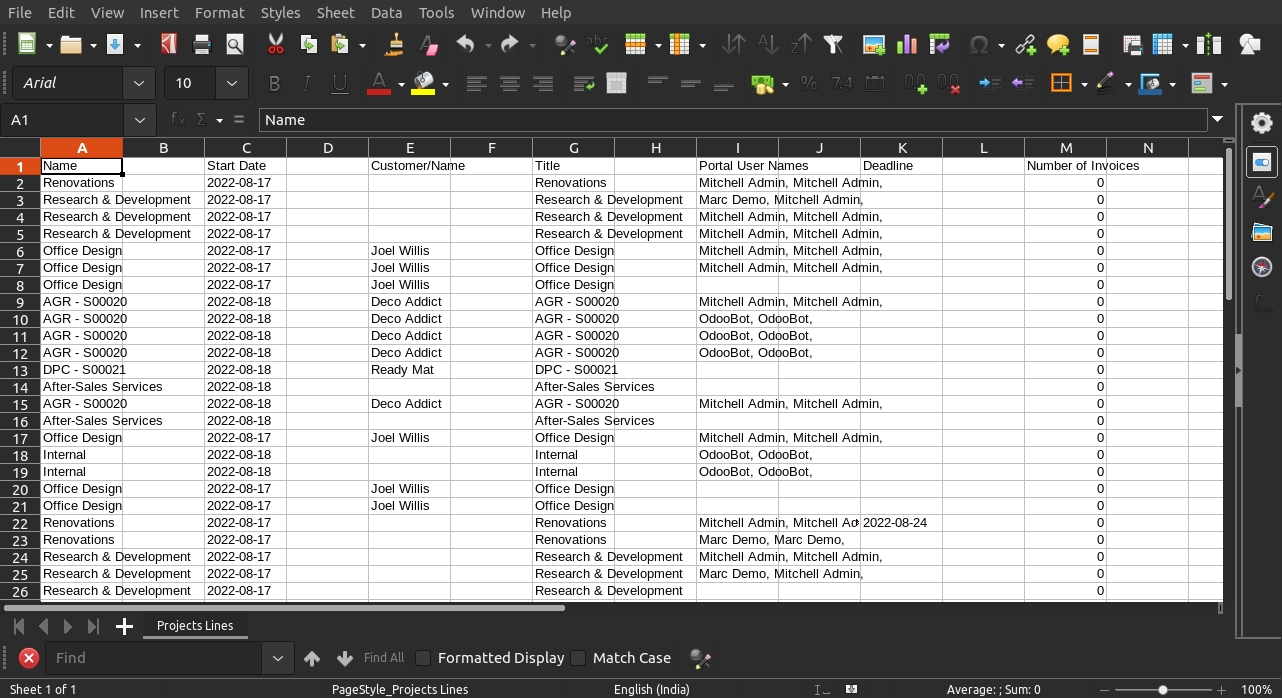Click Freeze Rows and Columns icon
The width and height of the screenshot is (1282, 698).
pos(1162,44)
